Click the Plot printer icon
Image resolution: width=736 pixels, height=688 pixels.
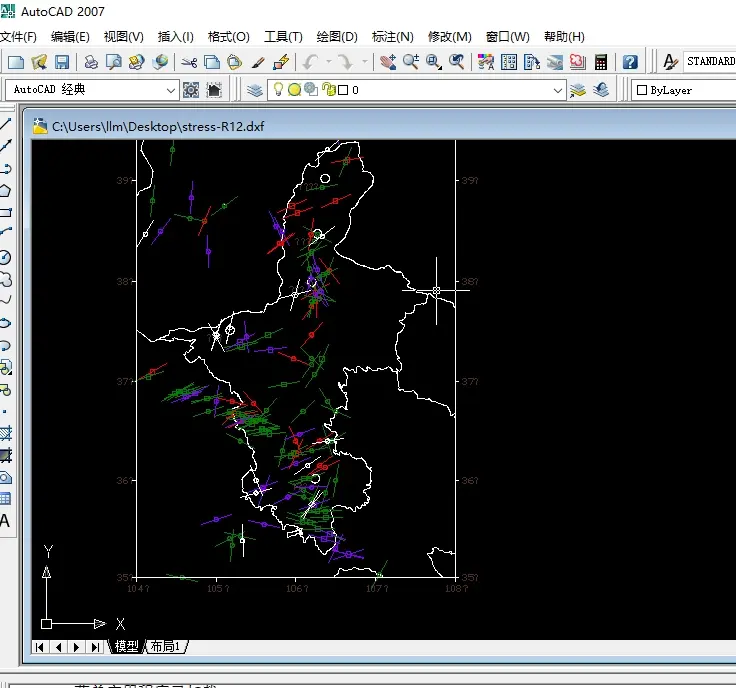[x=91, y=61]
